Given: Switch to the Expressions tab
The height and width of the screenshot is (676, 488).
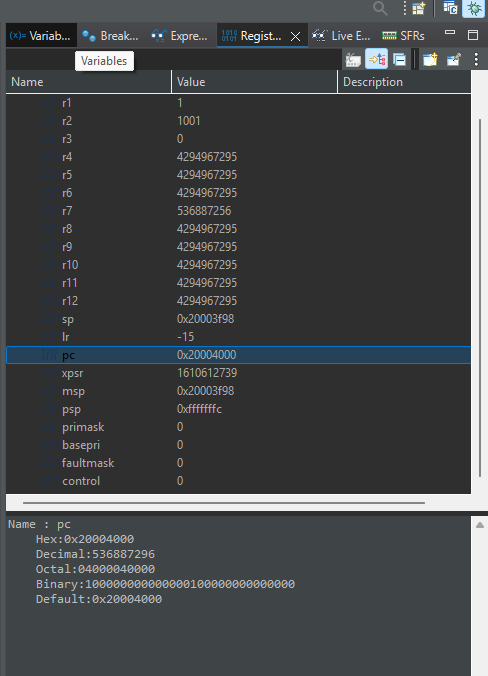Looking at the screenshot, I should pyautogui.click(x=179, y=36).
